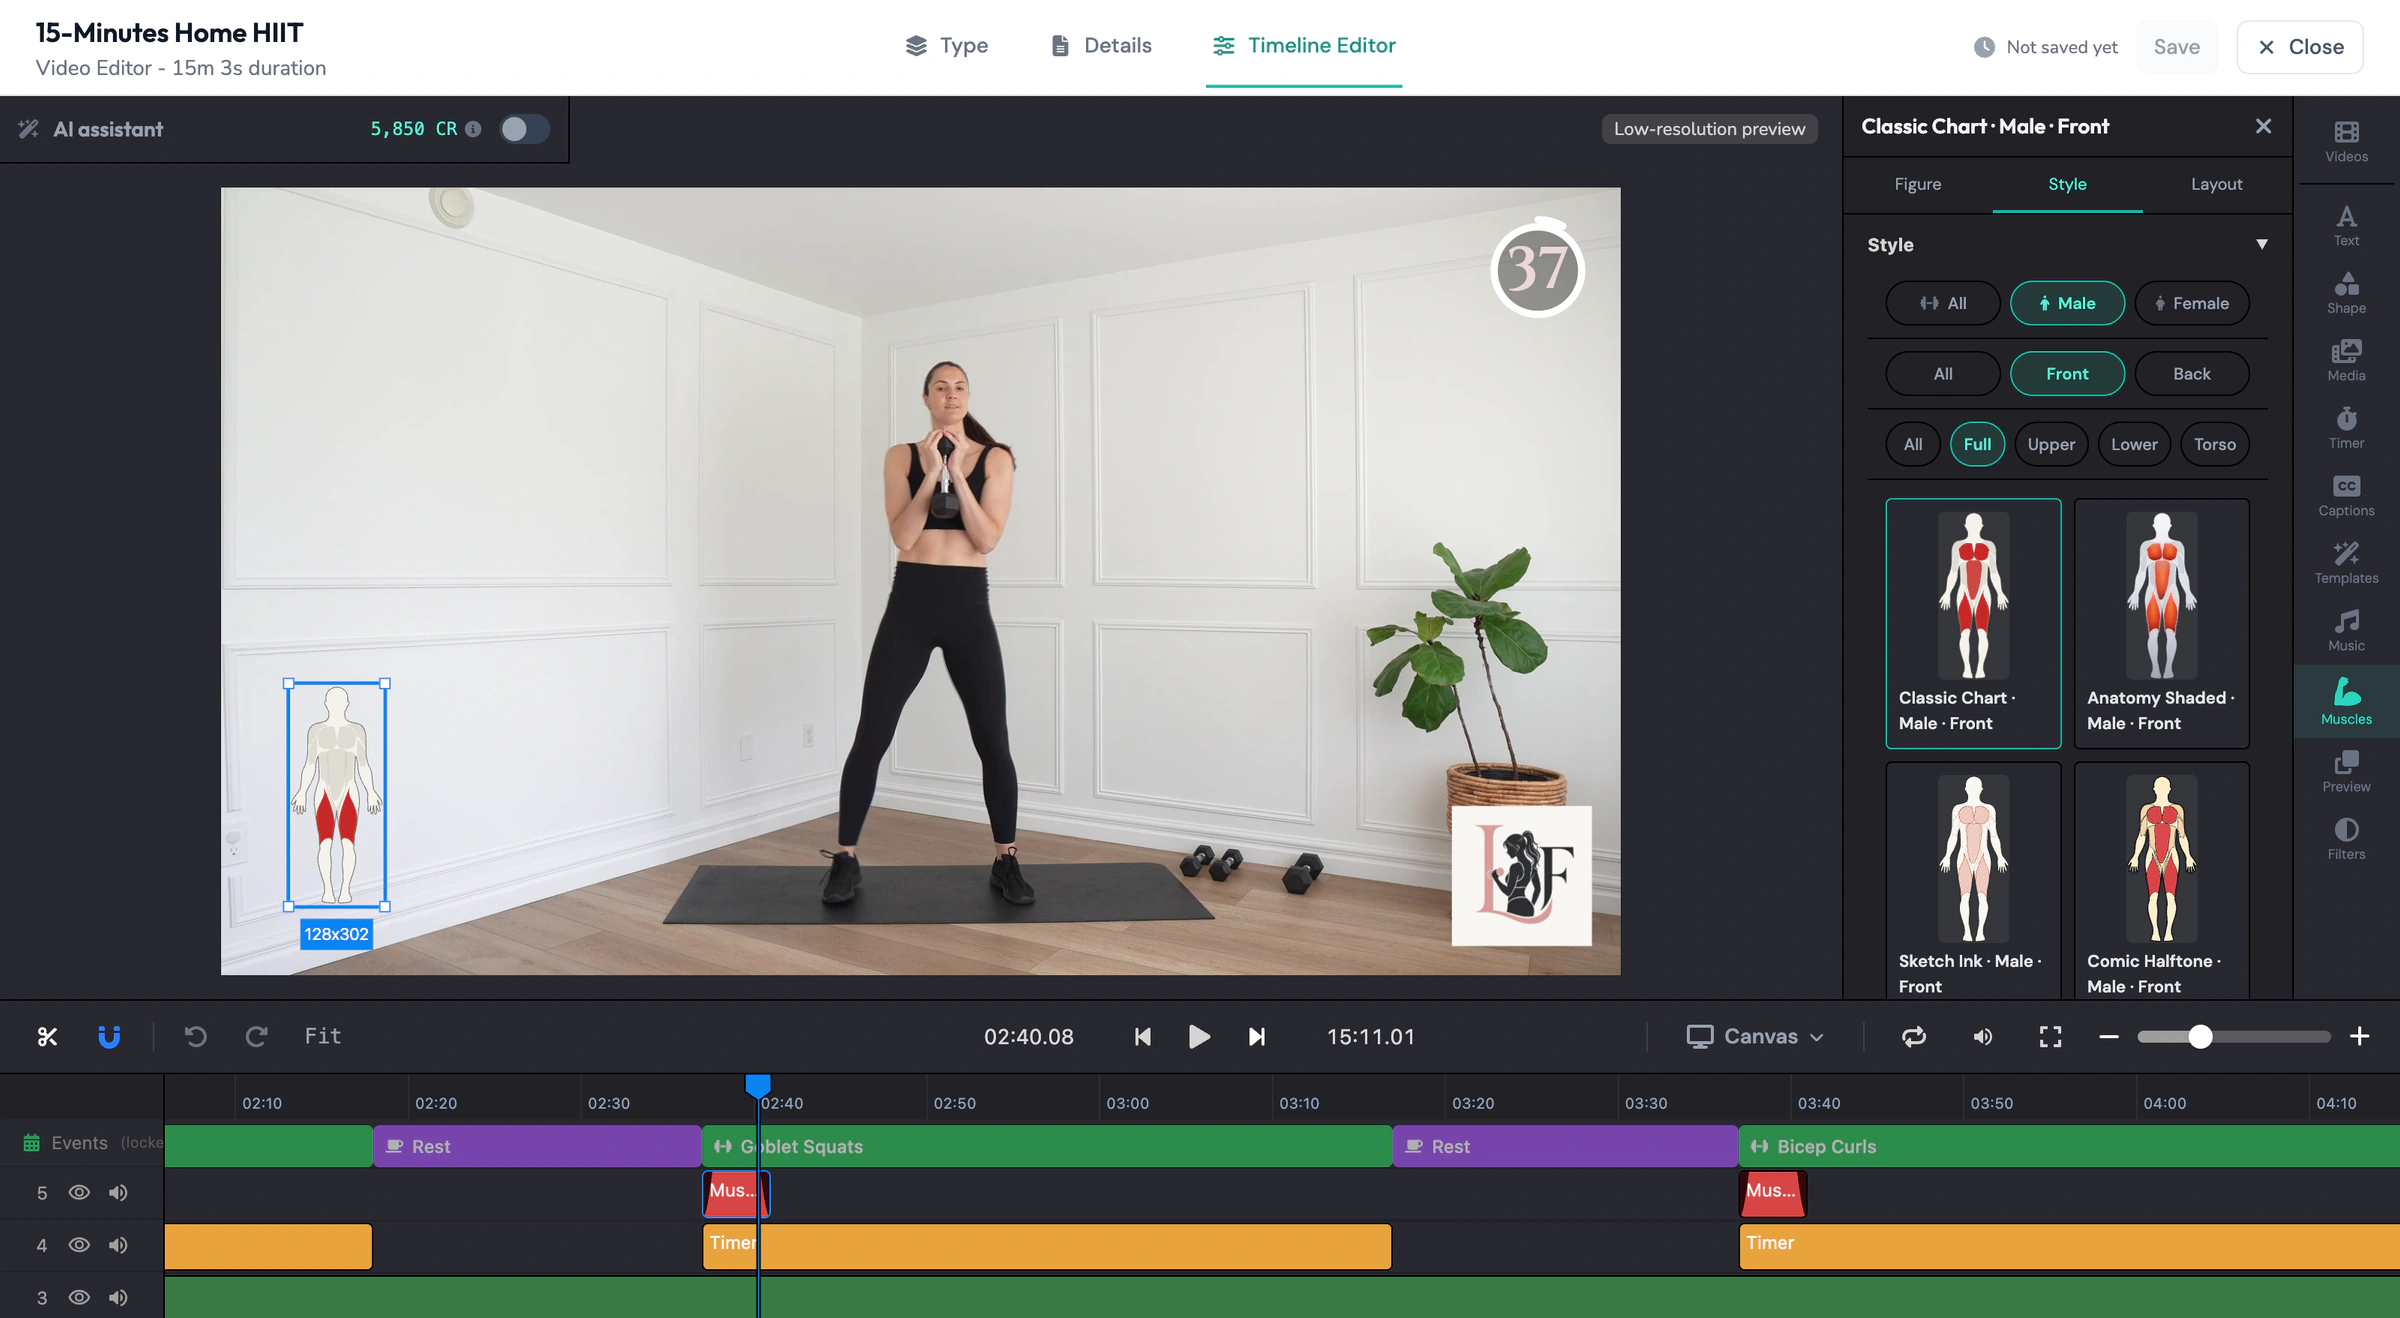2400x1318 pixels.
Task: Open the Media library panel
Action: click(2346, 361)
